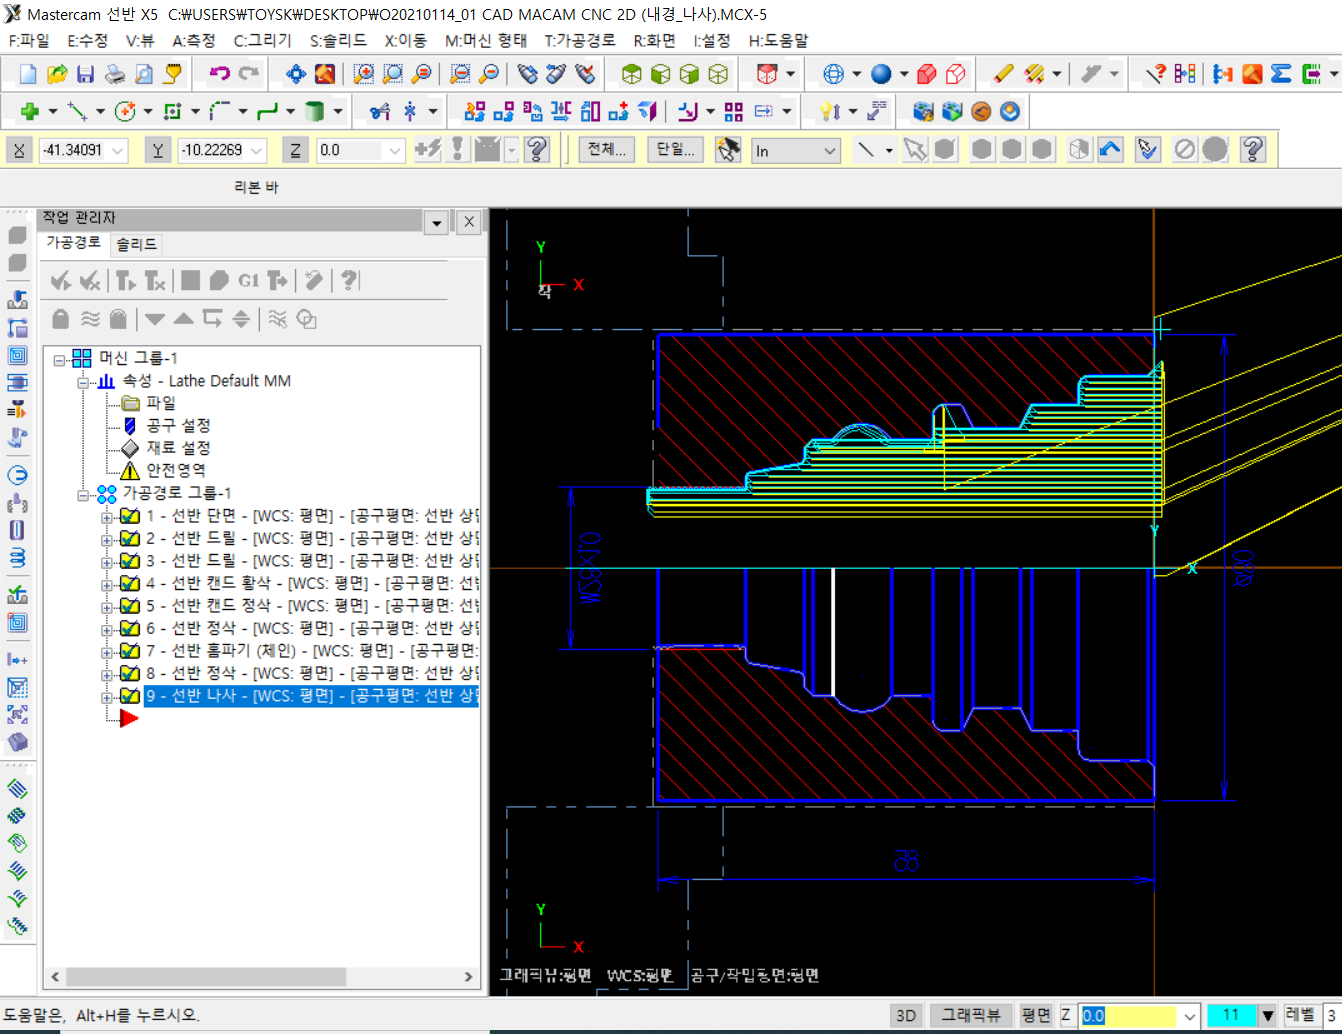Click the lock operations padlock icon
Screen dimensions: 1342x1034
point(60,319)
